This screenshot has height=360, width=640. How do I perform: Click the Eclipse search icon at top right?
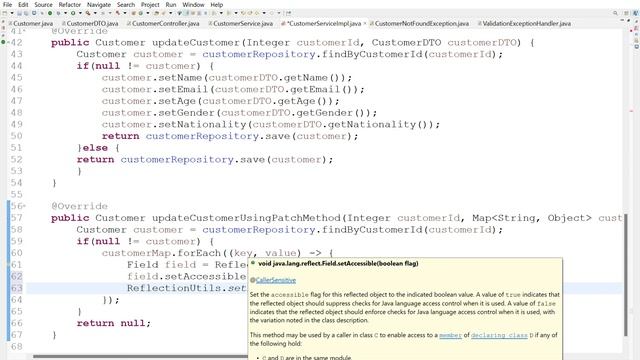[615, 13]
